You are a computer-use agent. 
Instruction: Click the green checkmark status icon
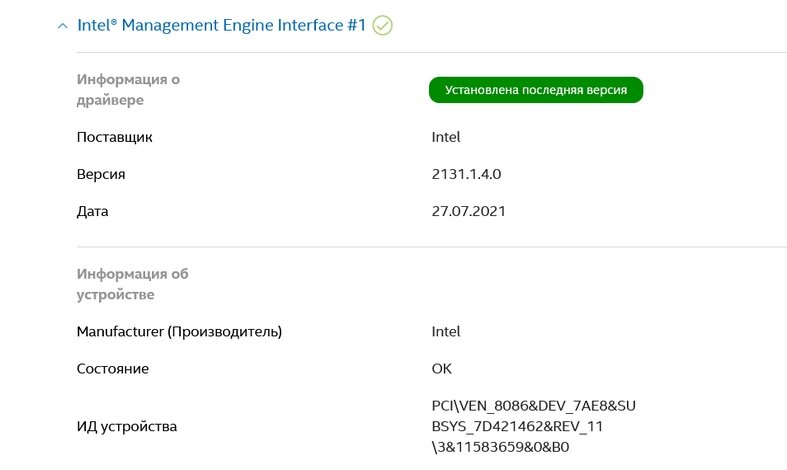[x=382, y=26]
